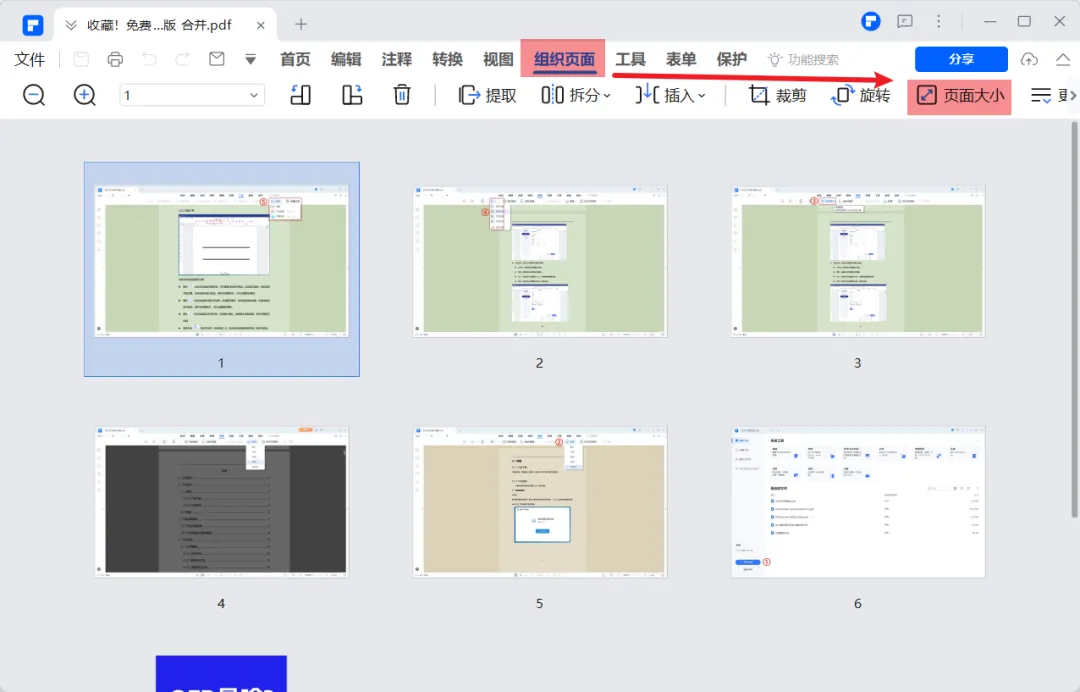
Task: Click the zoom in magnifier icon
Action: [85, 95]
